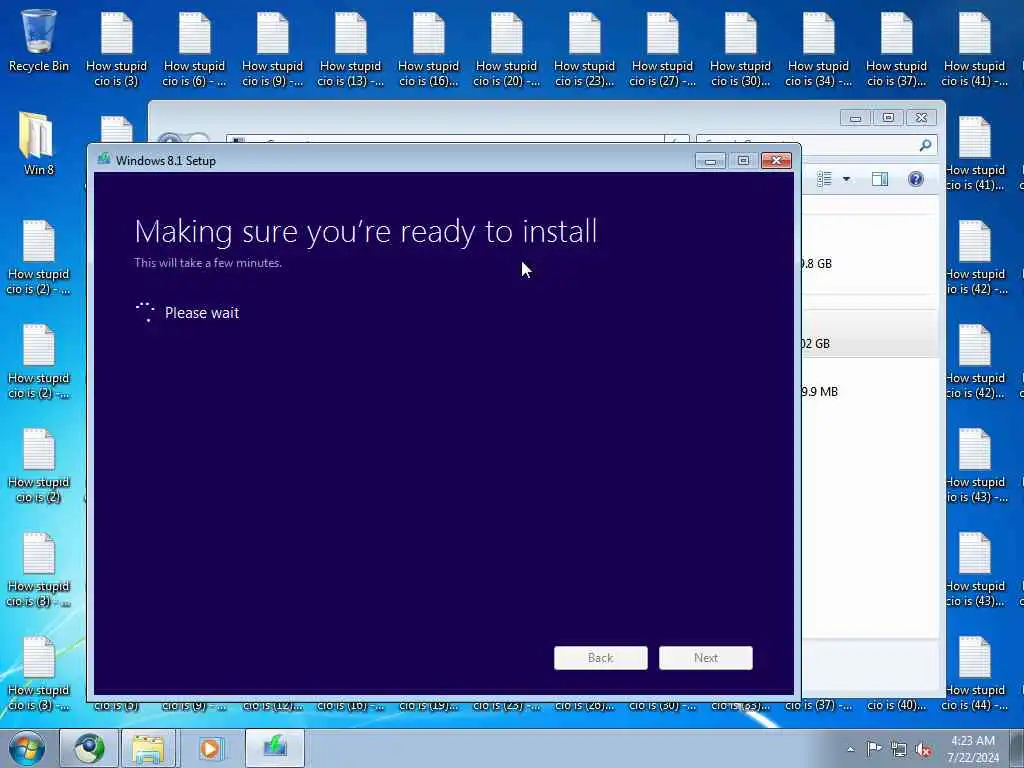Show hidden tray icons arrow
The image size is (1024, 768).
pos(850,750)
